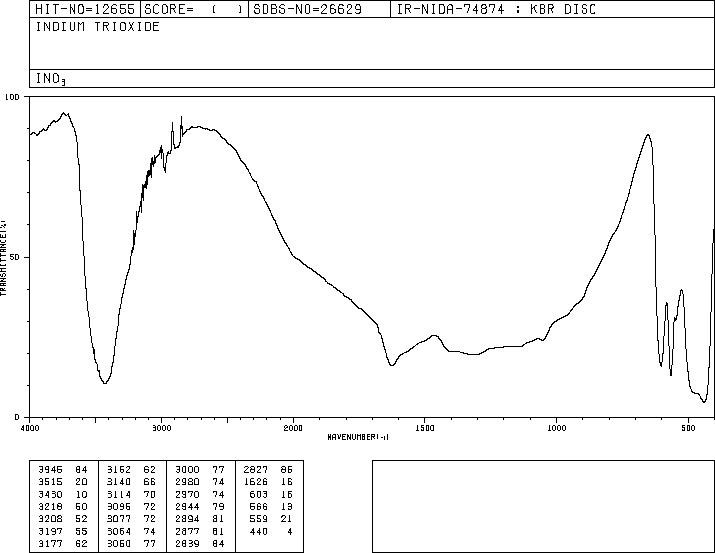Click transmittance value 66 beside 3140
Viewport: 715px width, 553px height.
point(150,482)
